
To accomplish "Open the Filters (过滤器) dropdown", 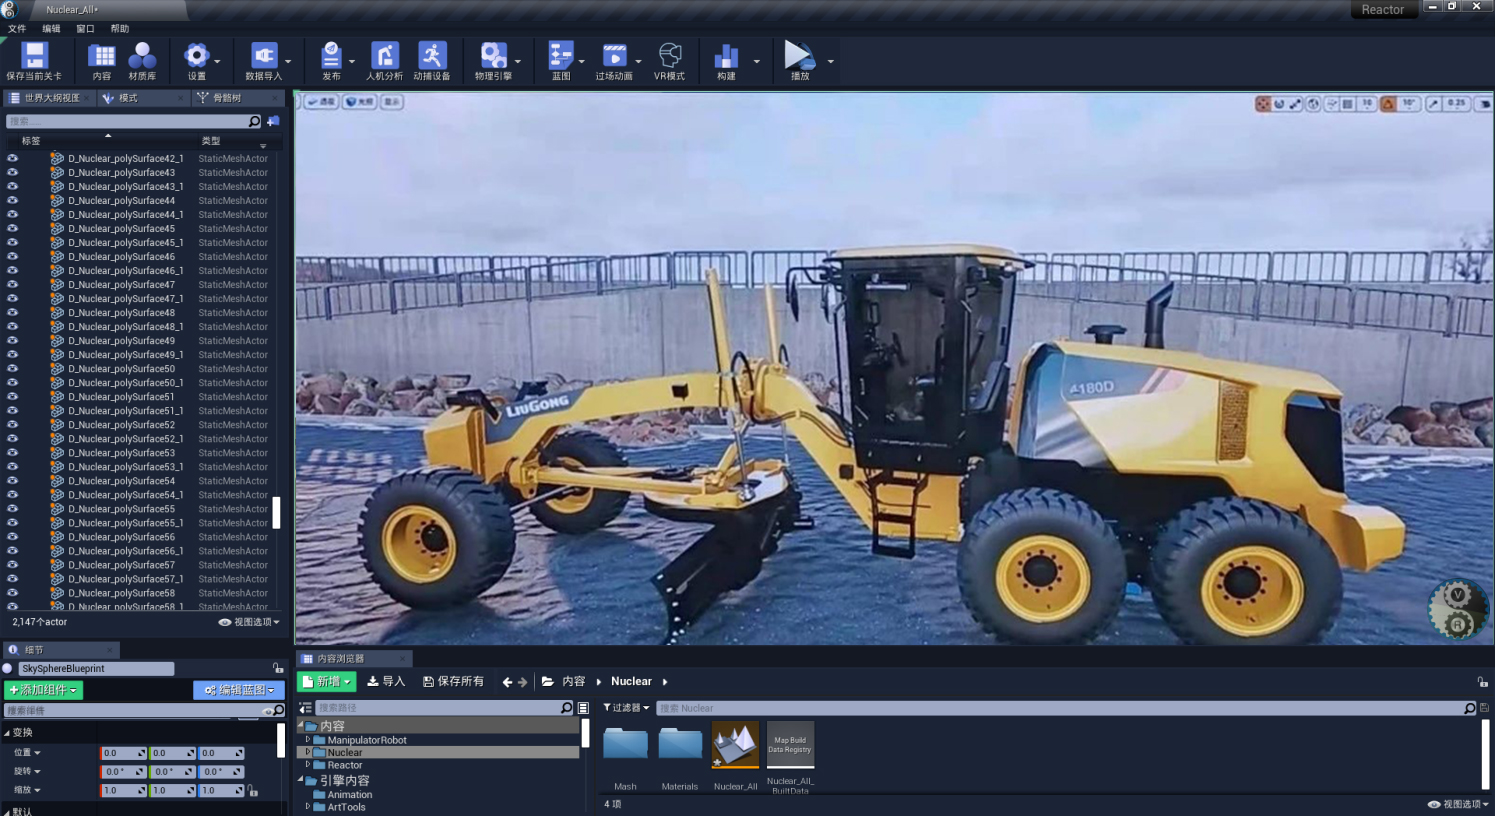I will coord(626,708).
